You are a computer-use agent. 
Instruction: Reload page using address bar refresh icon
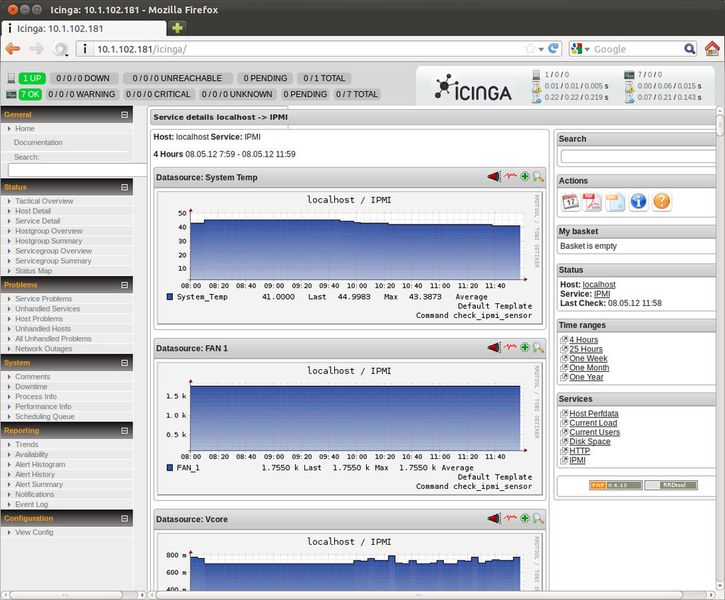tap(553, 48)
